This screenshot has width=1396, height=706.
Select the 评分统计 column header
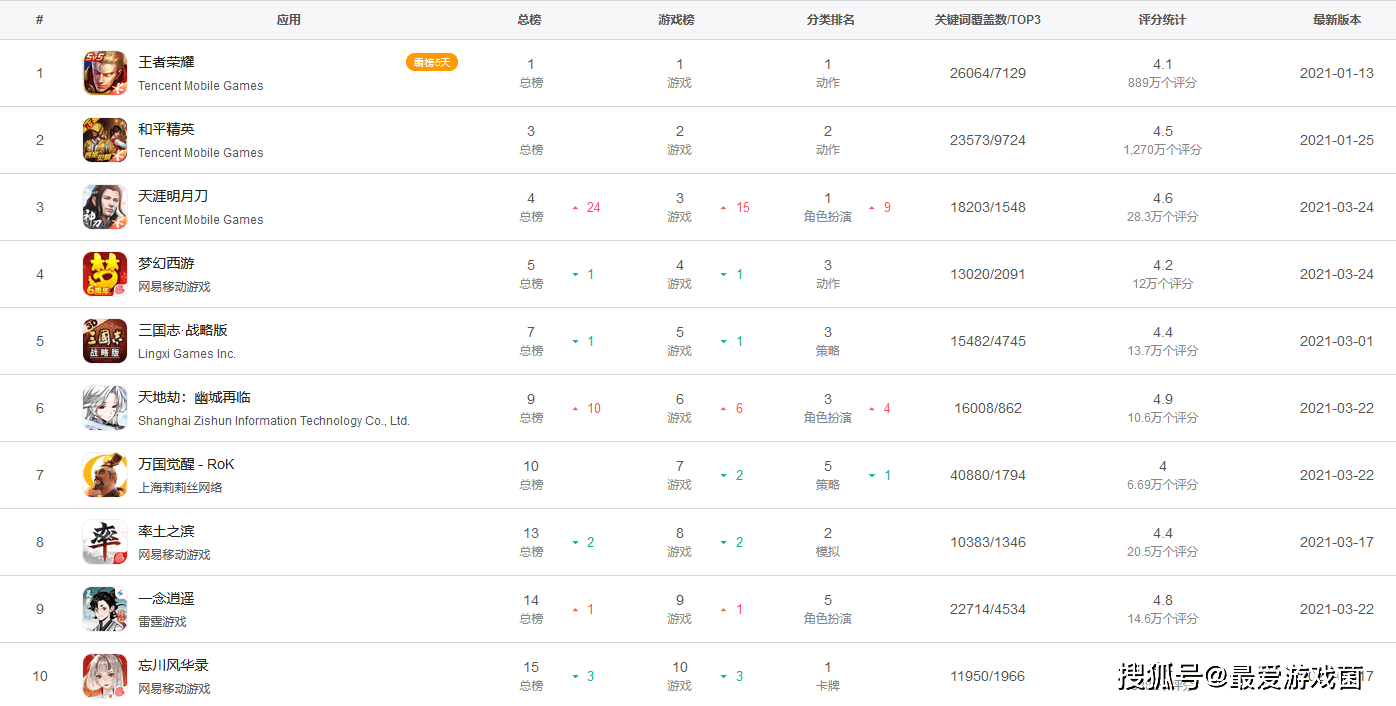click(x=1162, y=20)
